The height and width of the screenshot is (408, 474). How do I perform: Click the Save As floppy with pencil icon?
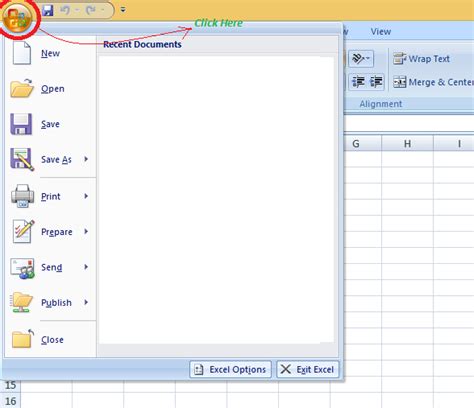point(22,159)
